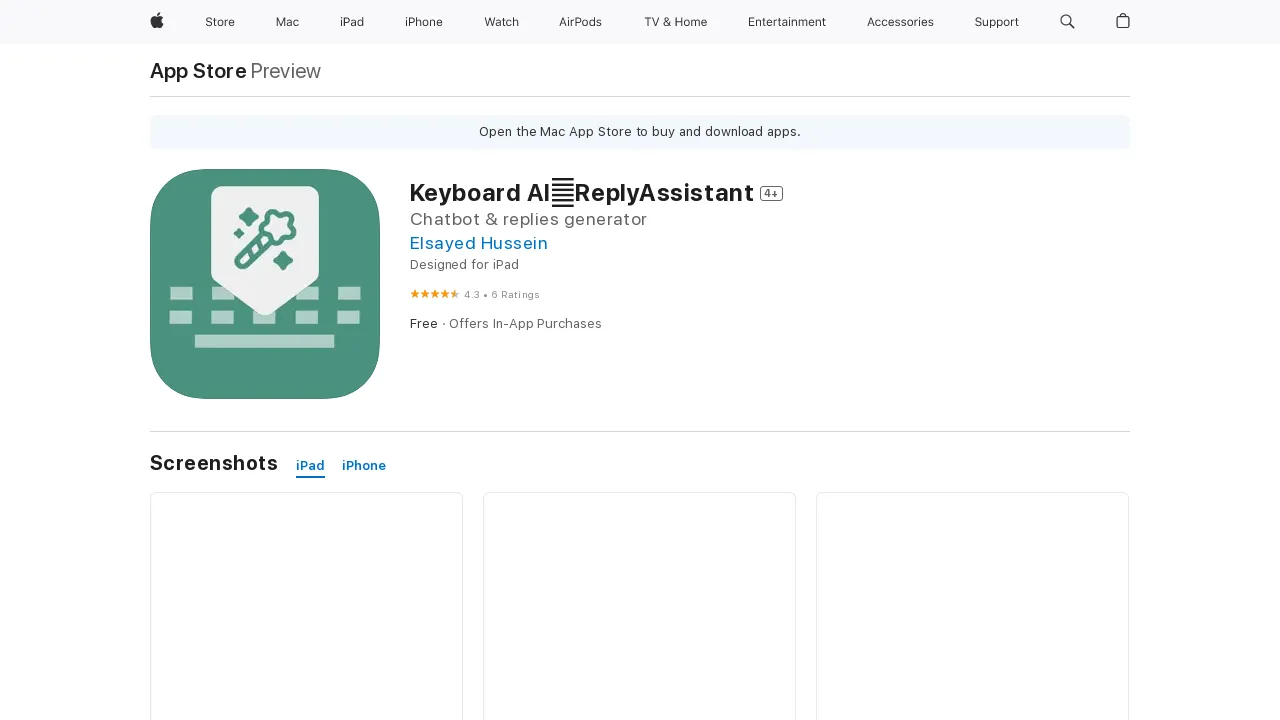Select the iPad screenshots tab
This screenshot has height=720, width=1280.
point(310,465)
